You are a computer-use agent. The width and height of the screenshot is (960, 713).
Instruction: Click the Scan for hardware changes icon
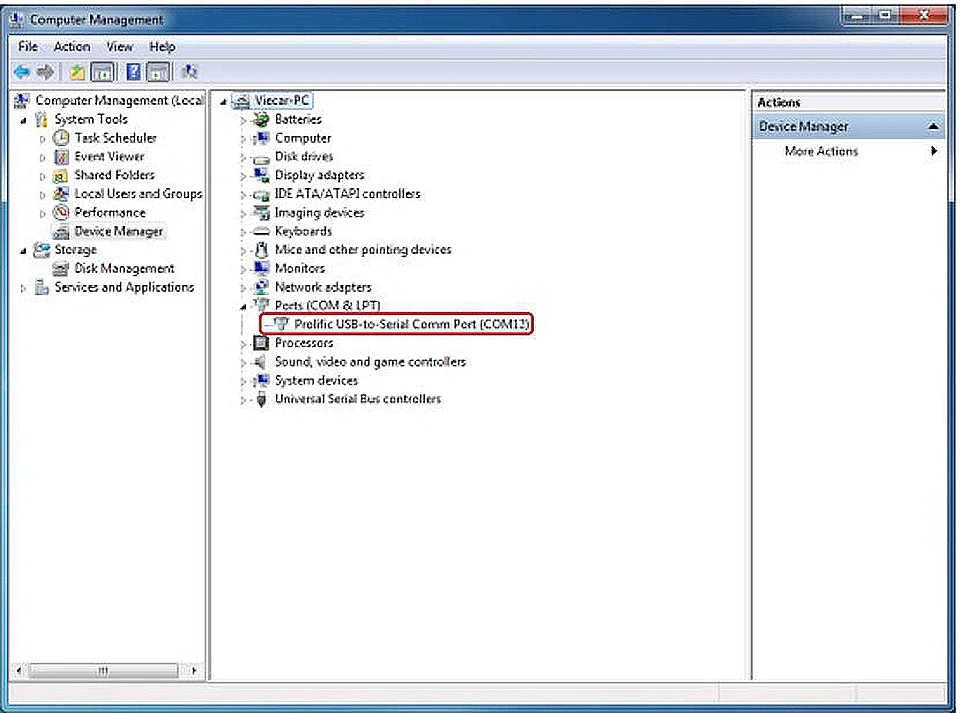pos(190,72)
